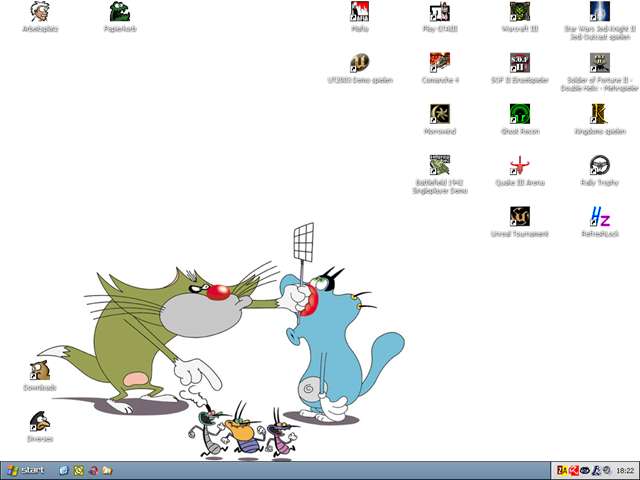Click the red K tray icon

click(x=573, y=471)
